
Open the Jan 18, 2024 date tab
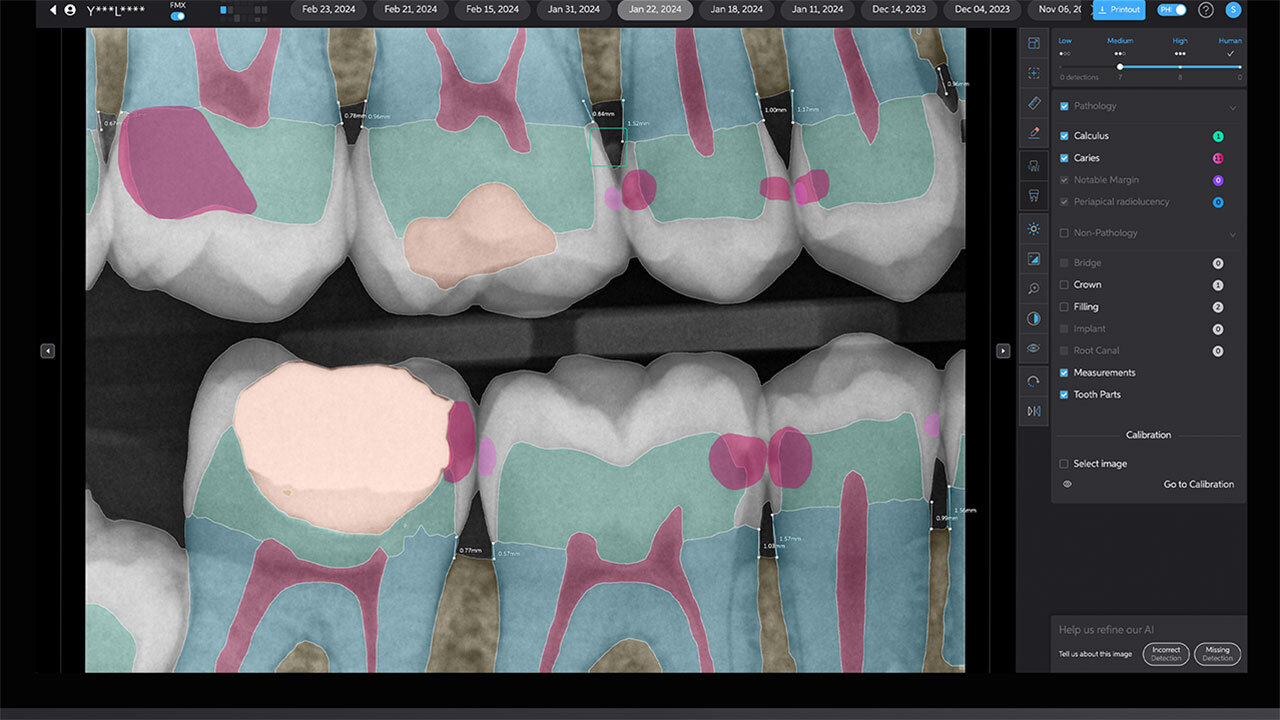click(x=737, y=10)
